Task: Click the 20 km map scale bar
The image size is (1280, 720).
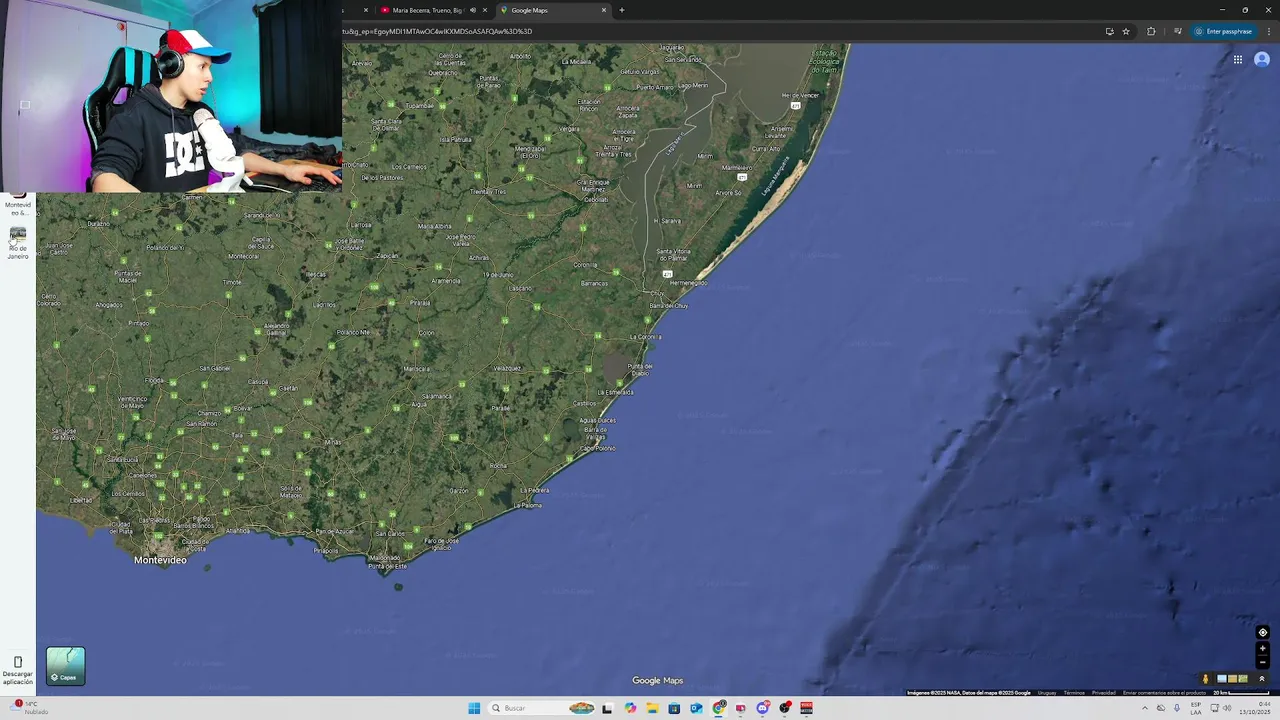Action: pos(1241,692)
